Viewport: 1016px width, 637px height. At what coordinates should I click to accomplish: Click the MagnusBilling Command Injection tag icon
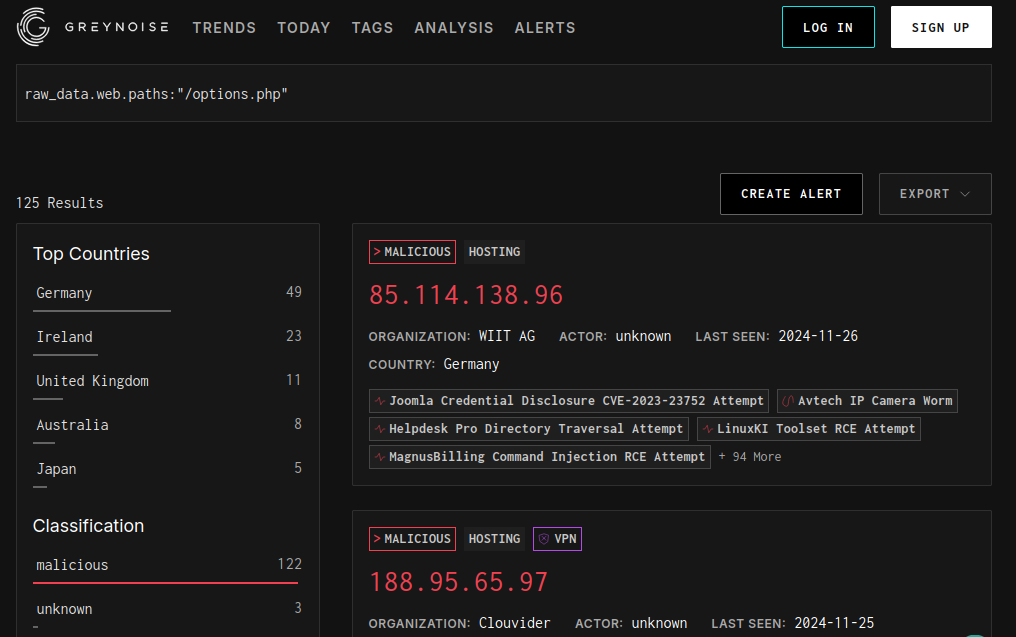[x=380, y=457]
